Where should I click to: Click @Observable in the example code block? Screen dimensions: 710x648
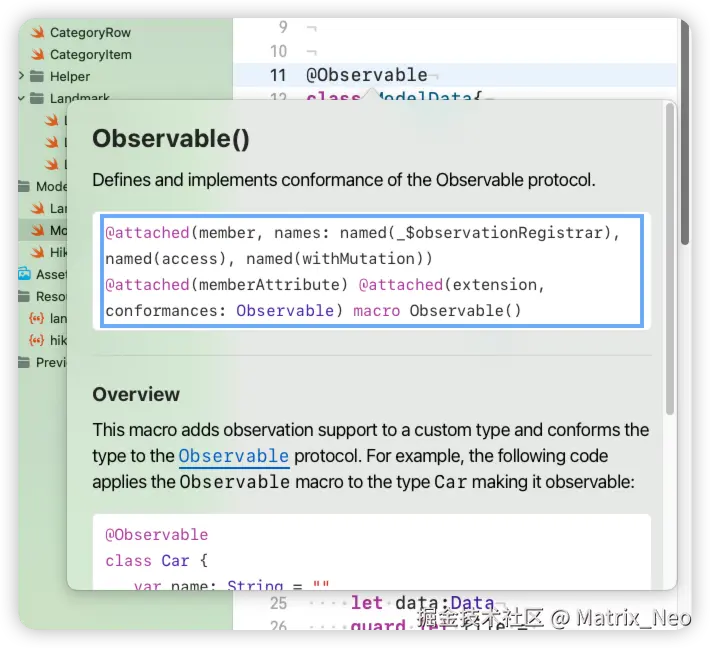(157, 535)
